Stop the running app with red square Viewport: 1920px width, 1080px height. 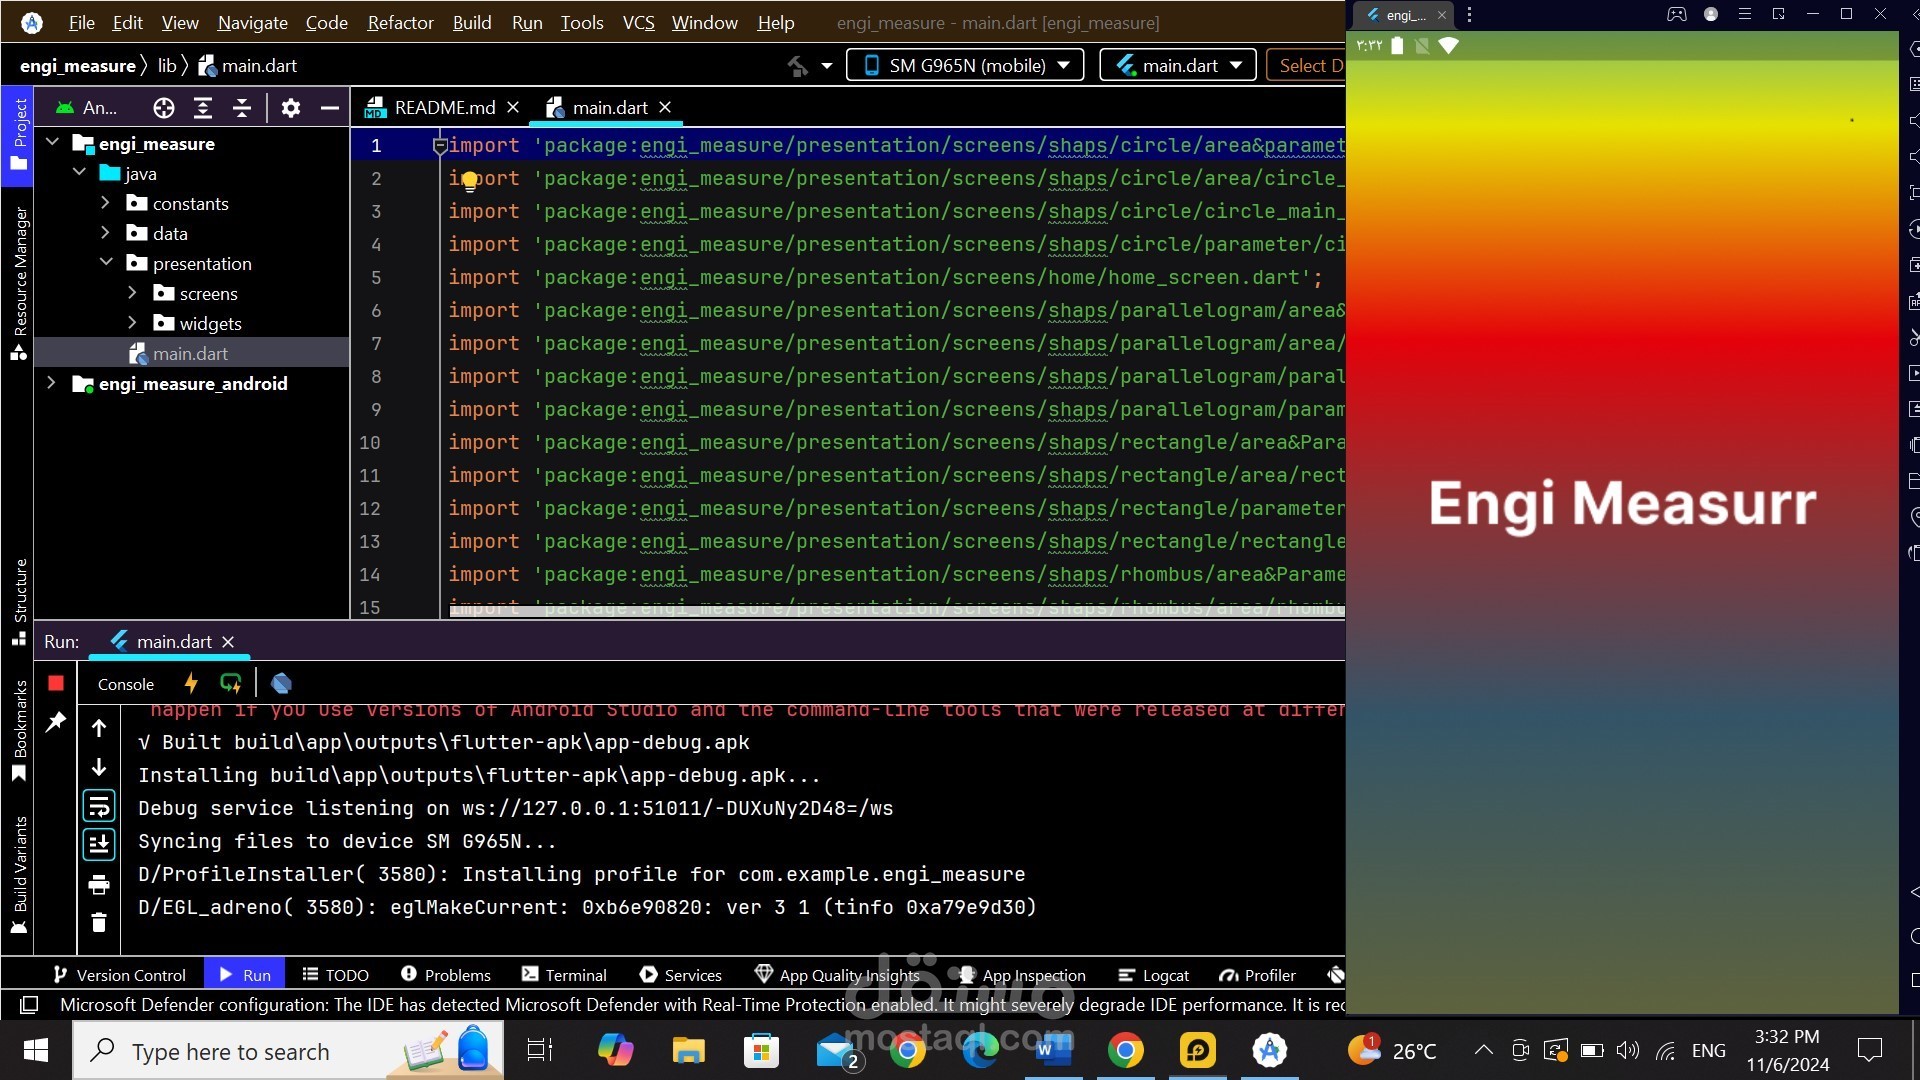point(56,683)
